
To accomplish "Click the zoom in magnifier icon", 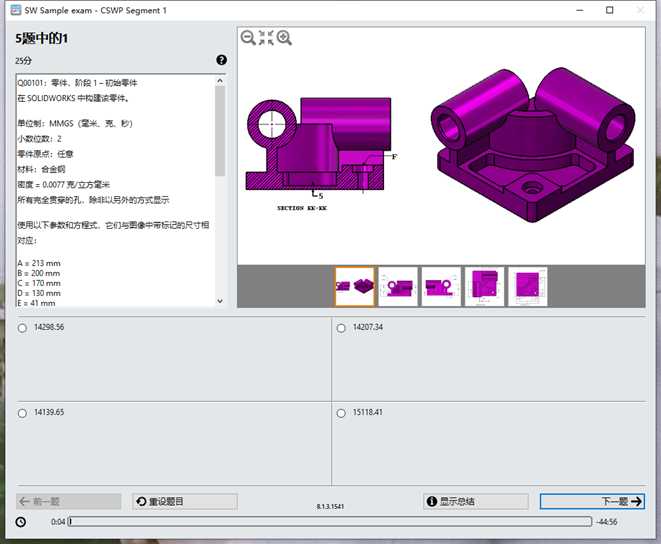I will [x=284, y=38].
